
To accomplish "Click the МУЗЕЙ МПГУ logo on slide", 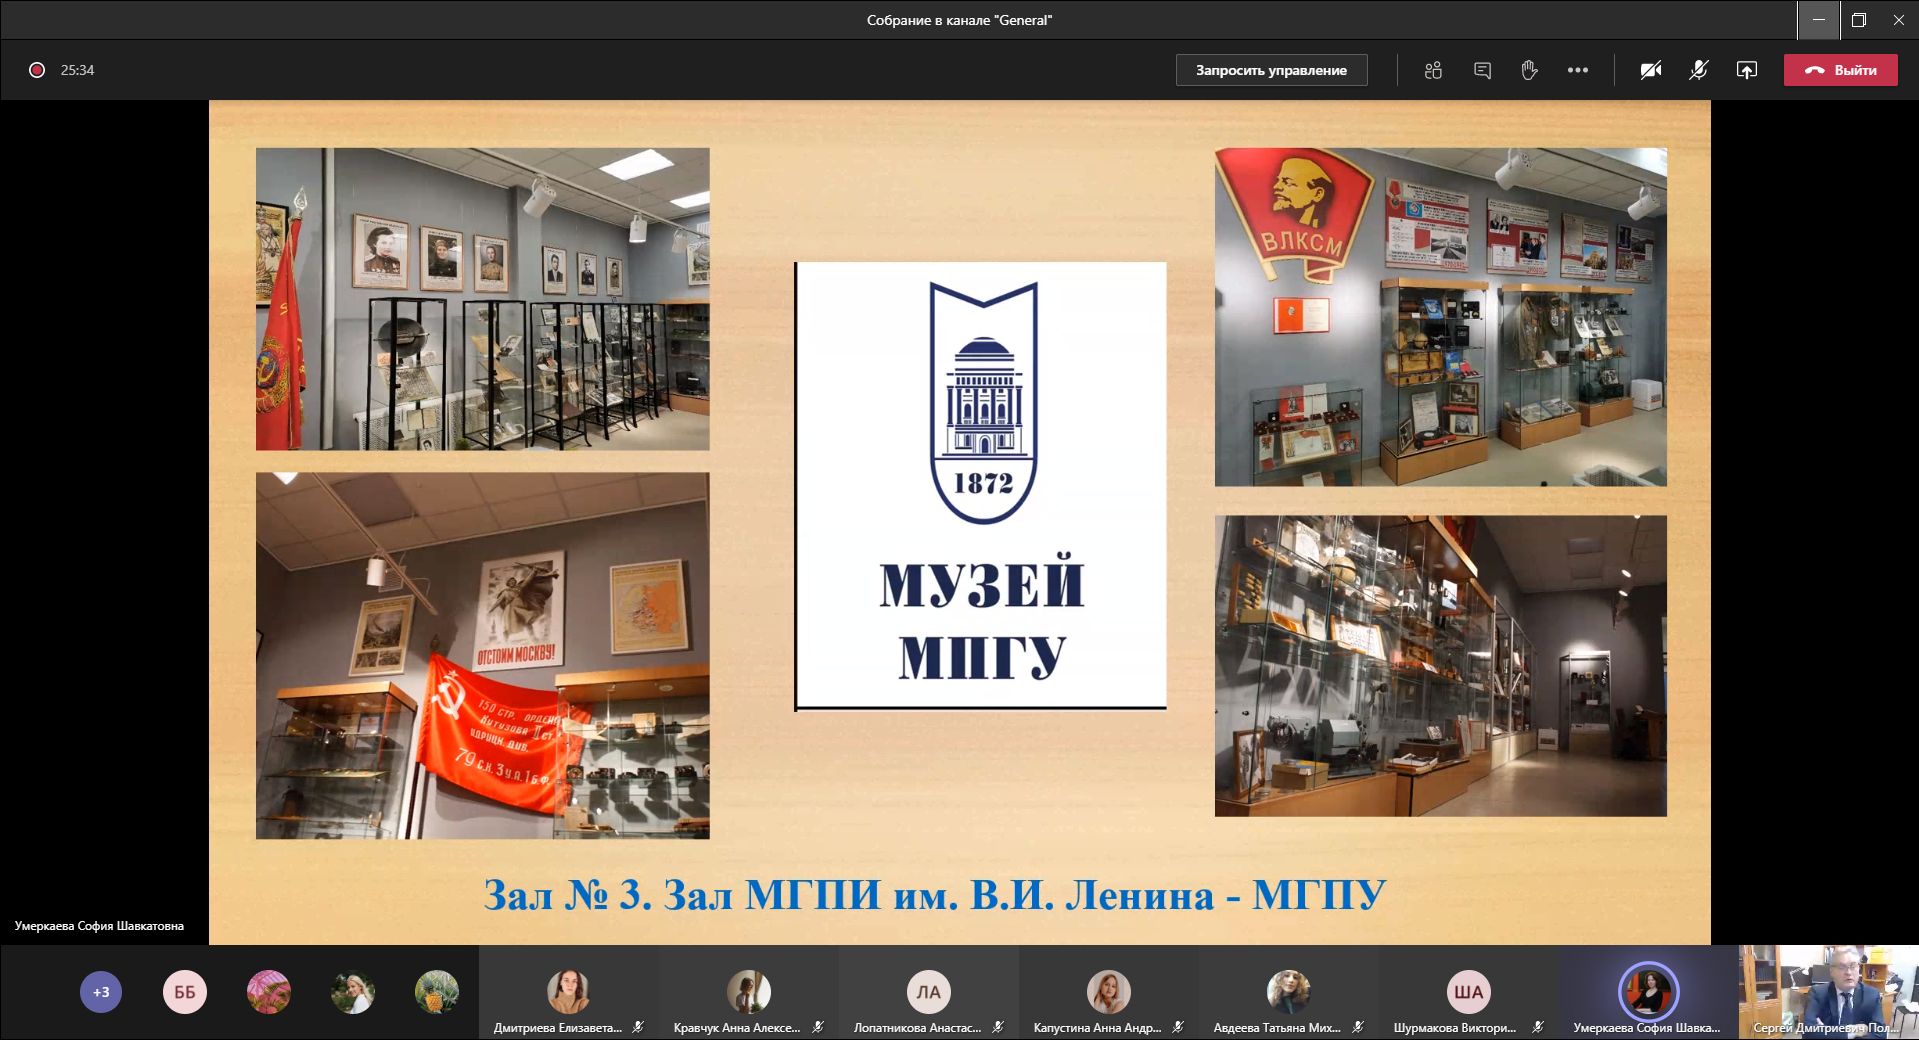I will click(981, 486).
